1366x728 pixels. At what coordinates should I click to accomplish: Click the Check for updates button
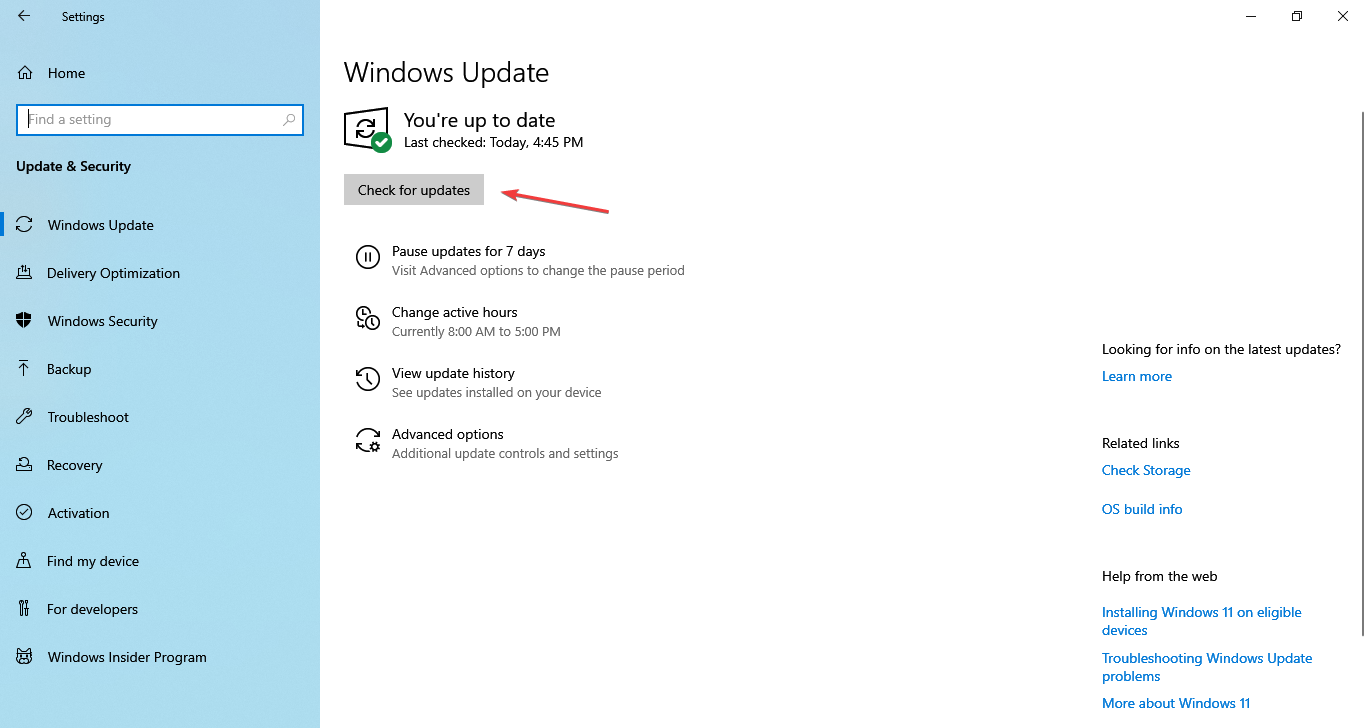click(414, 190)
